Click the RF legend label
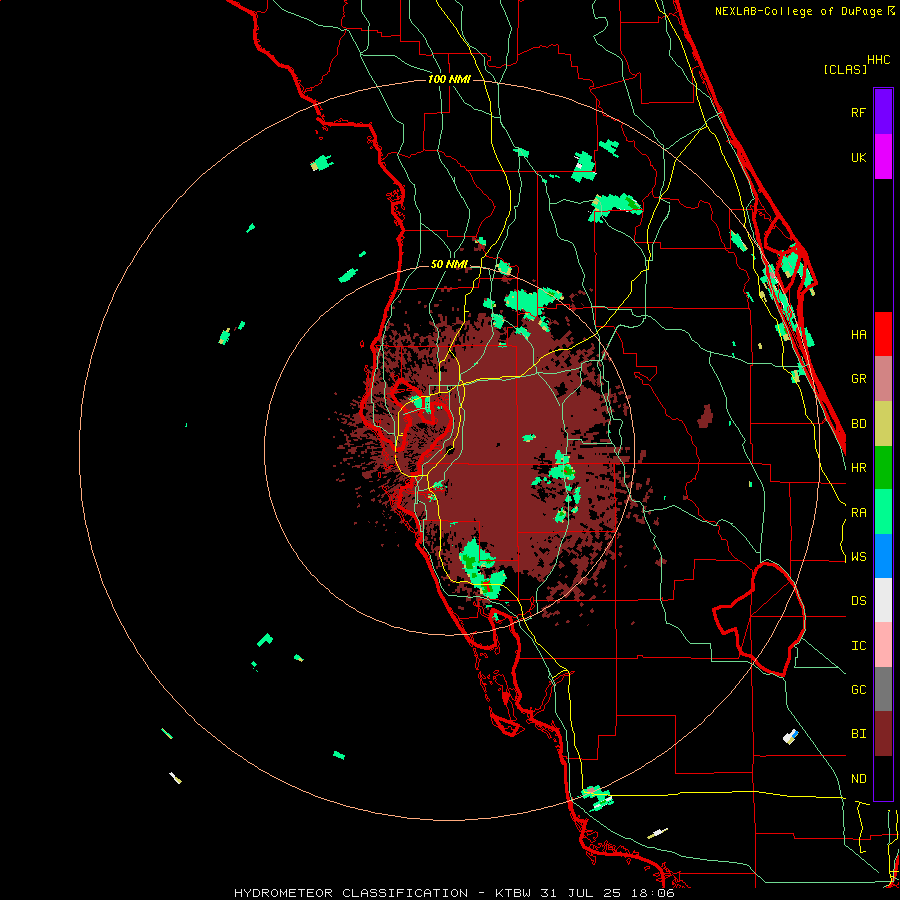This screenshot has height=900, width=900. tap(859, 112)
